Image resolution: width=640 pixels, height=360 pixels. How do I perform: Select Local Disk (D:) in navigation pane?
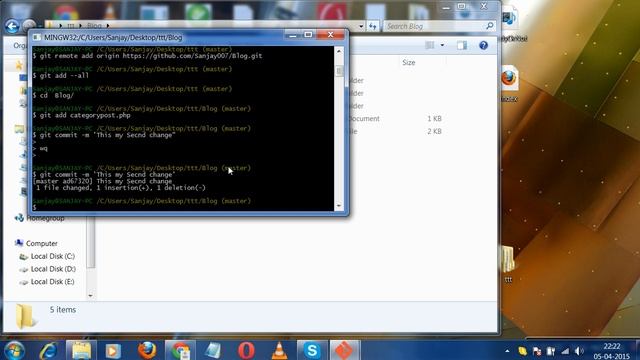(53, 269)
